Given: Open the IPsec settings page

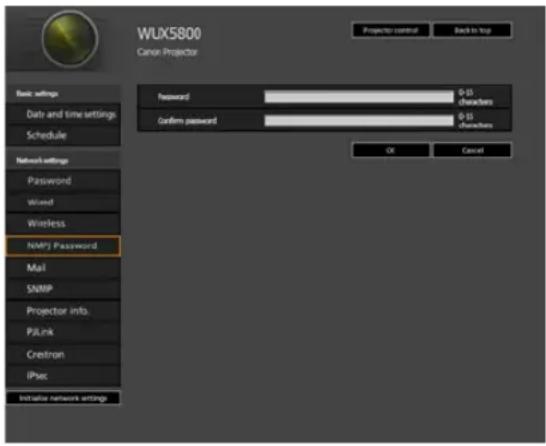Looking at the screenshot, I should pyautogui.click(x=63, y=376).
